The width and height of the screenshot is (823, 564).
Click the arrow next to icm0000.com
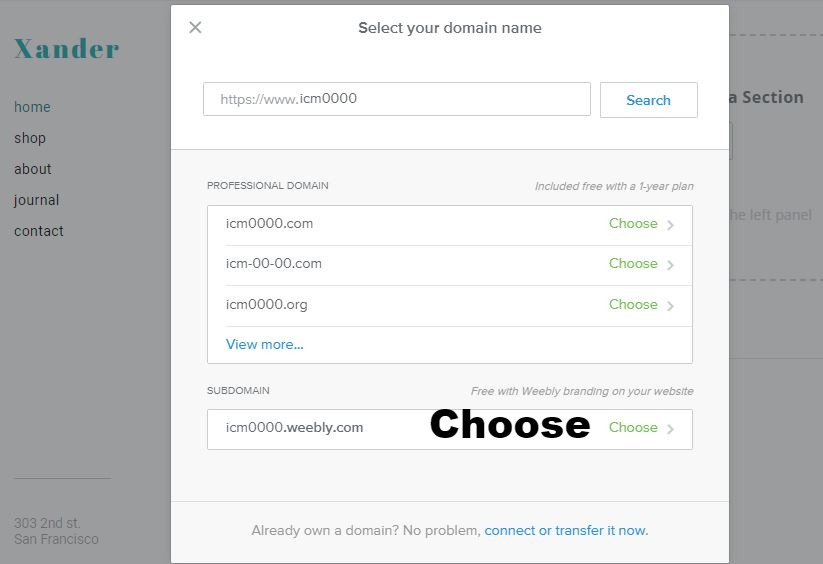[x=670, y=225]
